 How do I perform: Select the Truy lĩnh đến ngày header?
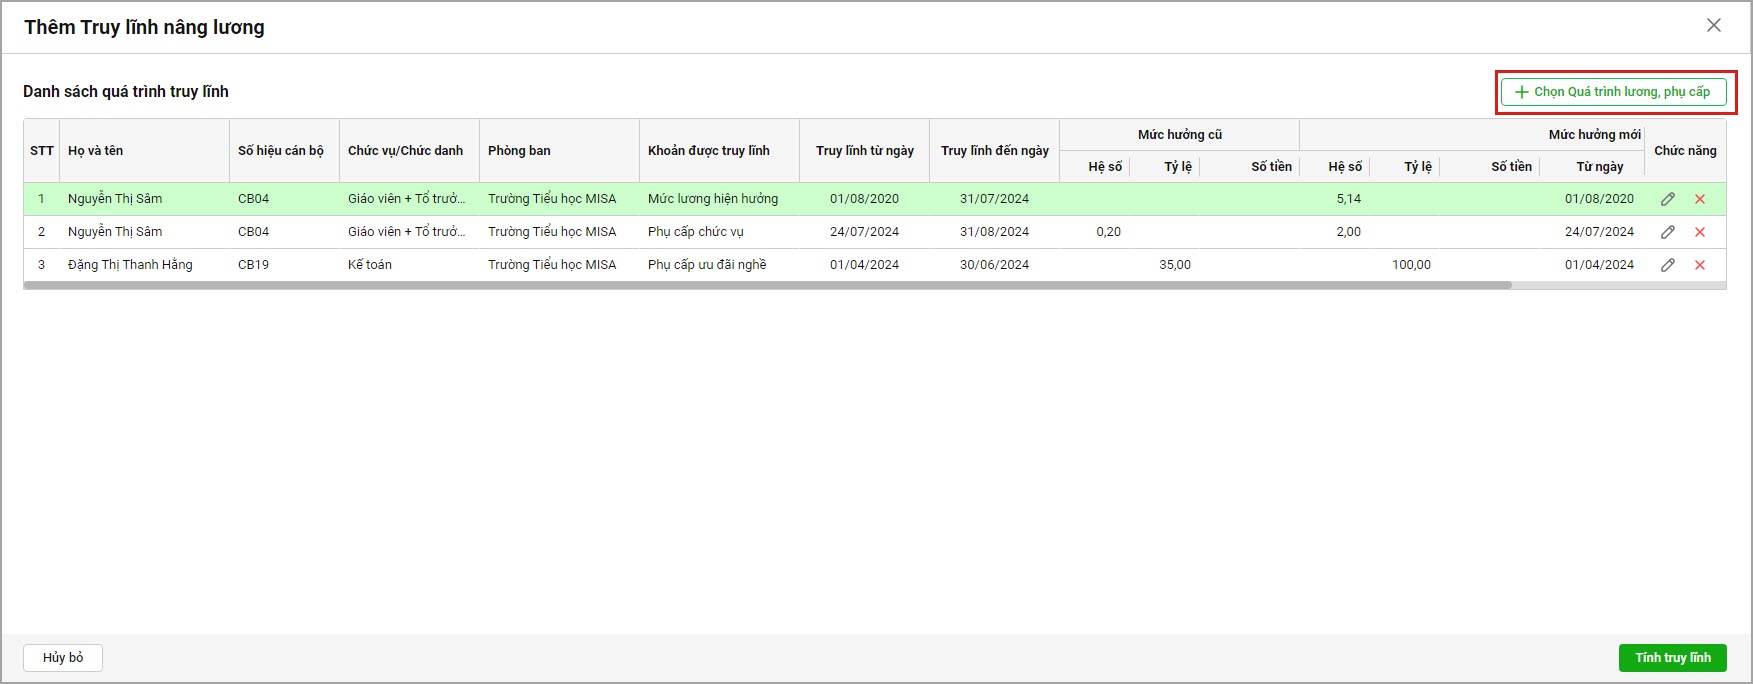[994, 151]
